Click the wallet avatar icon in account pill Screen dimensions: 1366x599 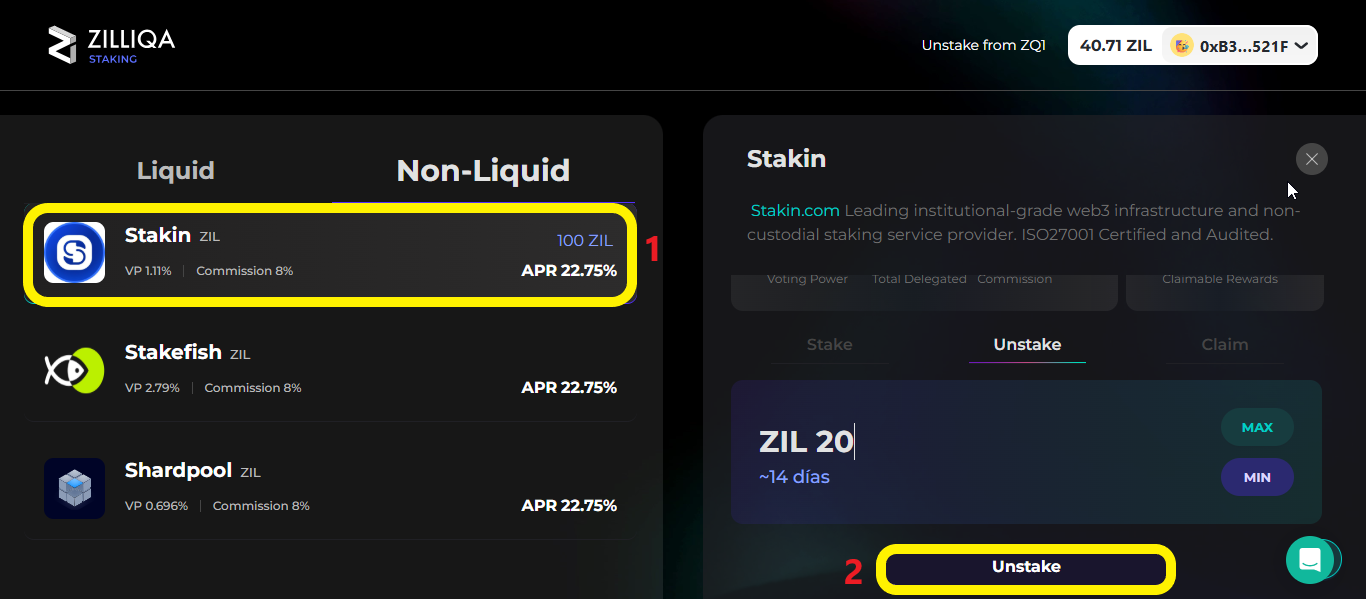coord(1180,44)
